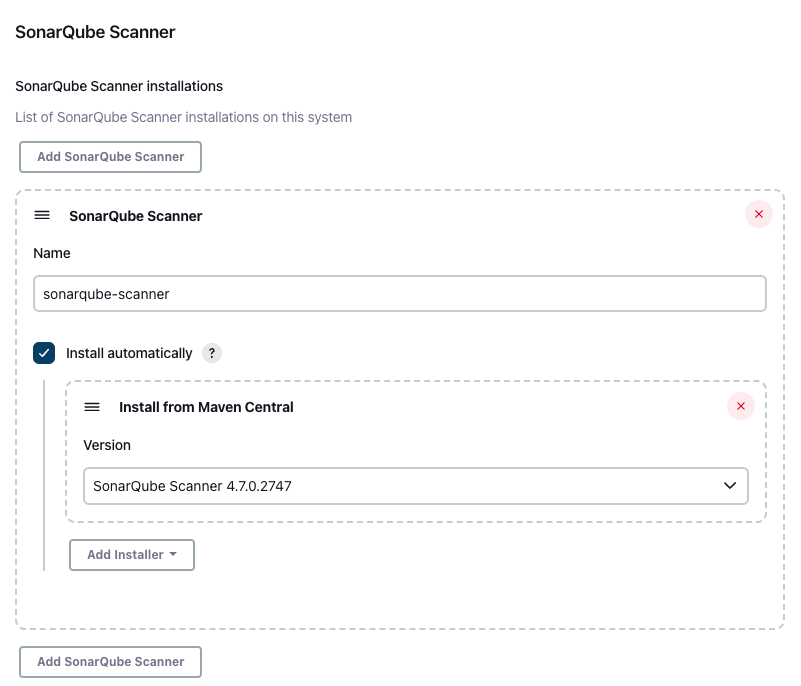
Task: Focus the Name field containing sonarqube-scanner
Action: [399, 294]
